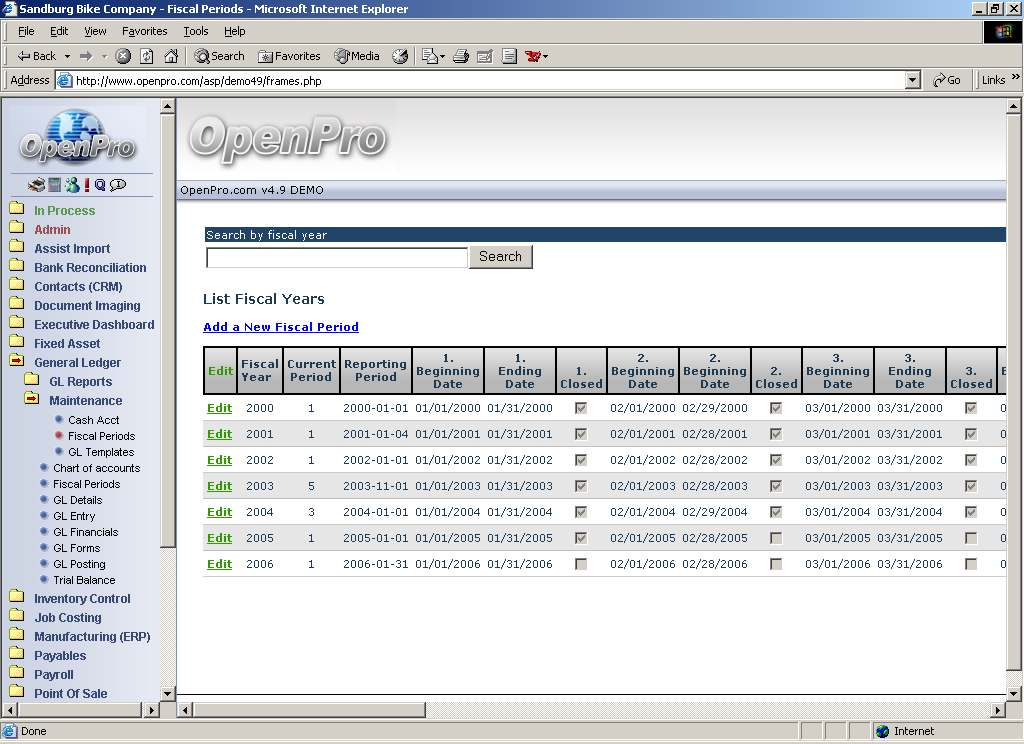Click the Refresh page toolbar icon
Image resolution: width=1024 pixels, height=744 pixels.
pyautogui.click(x=147, y=56)
